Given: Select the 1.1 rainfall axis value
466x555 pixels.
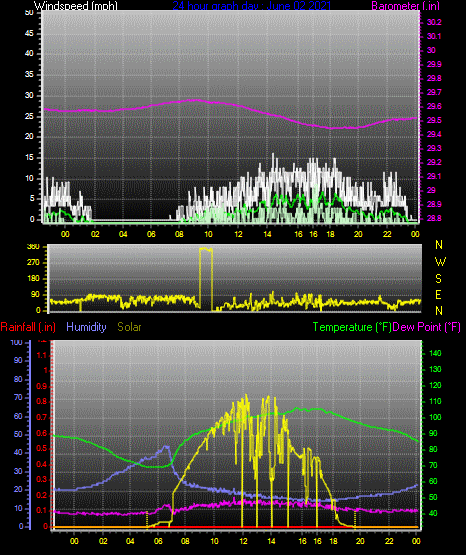Looking at the screenshot, I should (x=42, y=355).
